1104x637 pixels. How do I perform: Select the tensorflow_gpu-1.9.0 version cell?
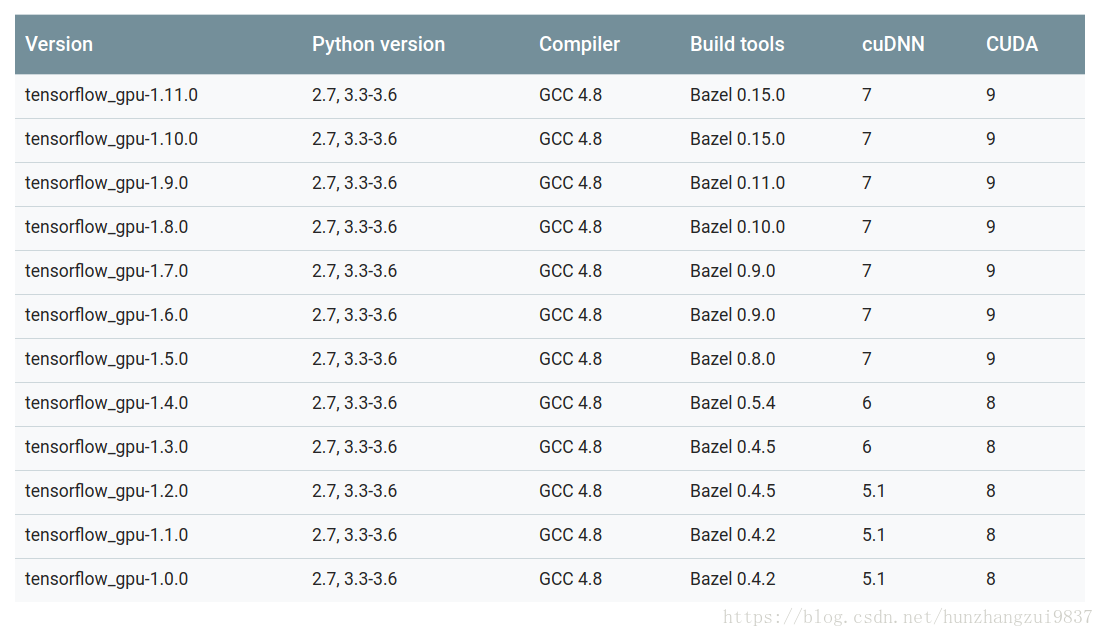106,183
